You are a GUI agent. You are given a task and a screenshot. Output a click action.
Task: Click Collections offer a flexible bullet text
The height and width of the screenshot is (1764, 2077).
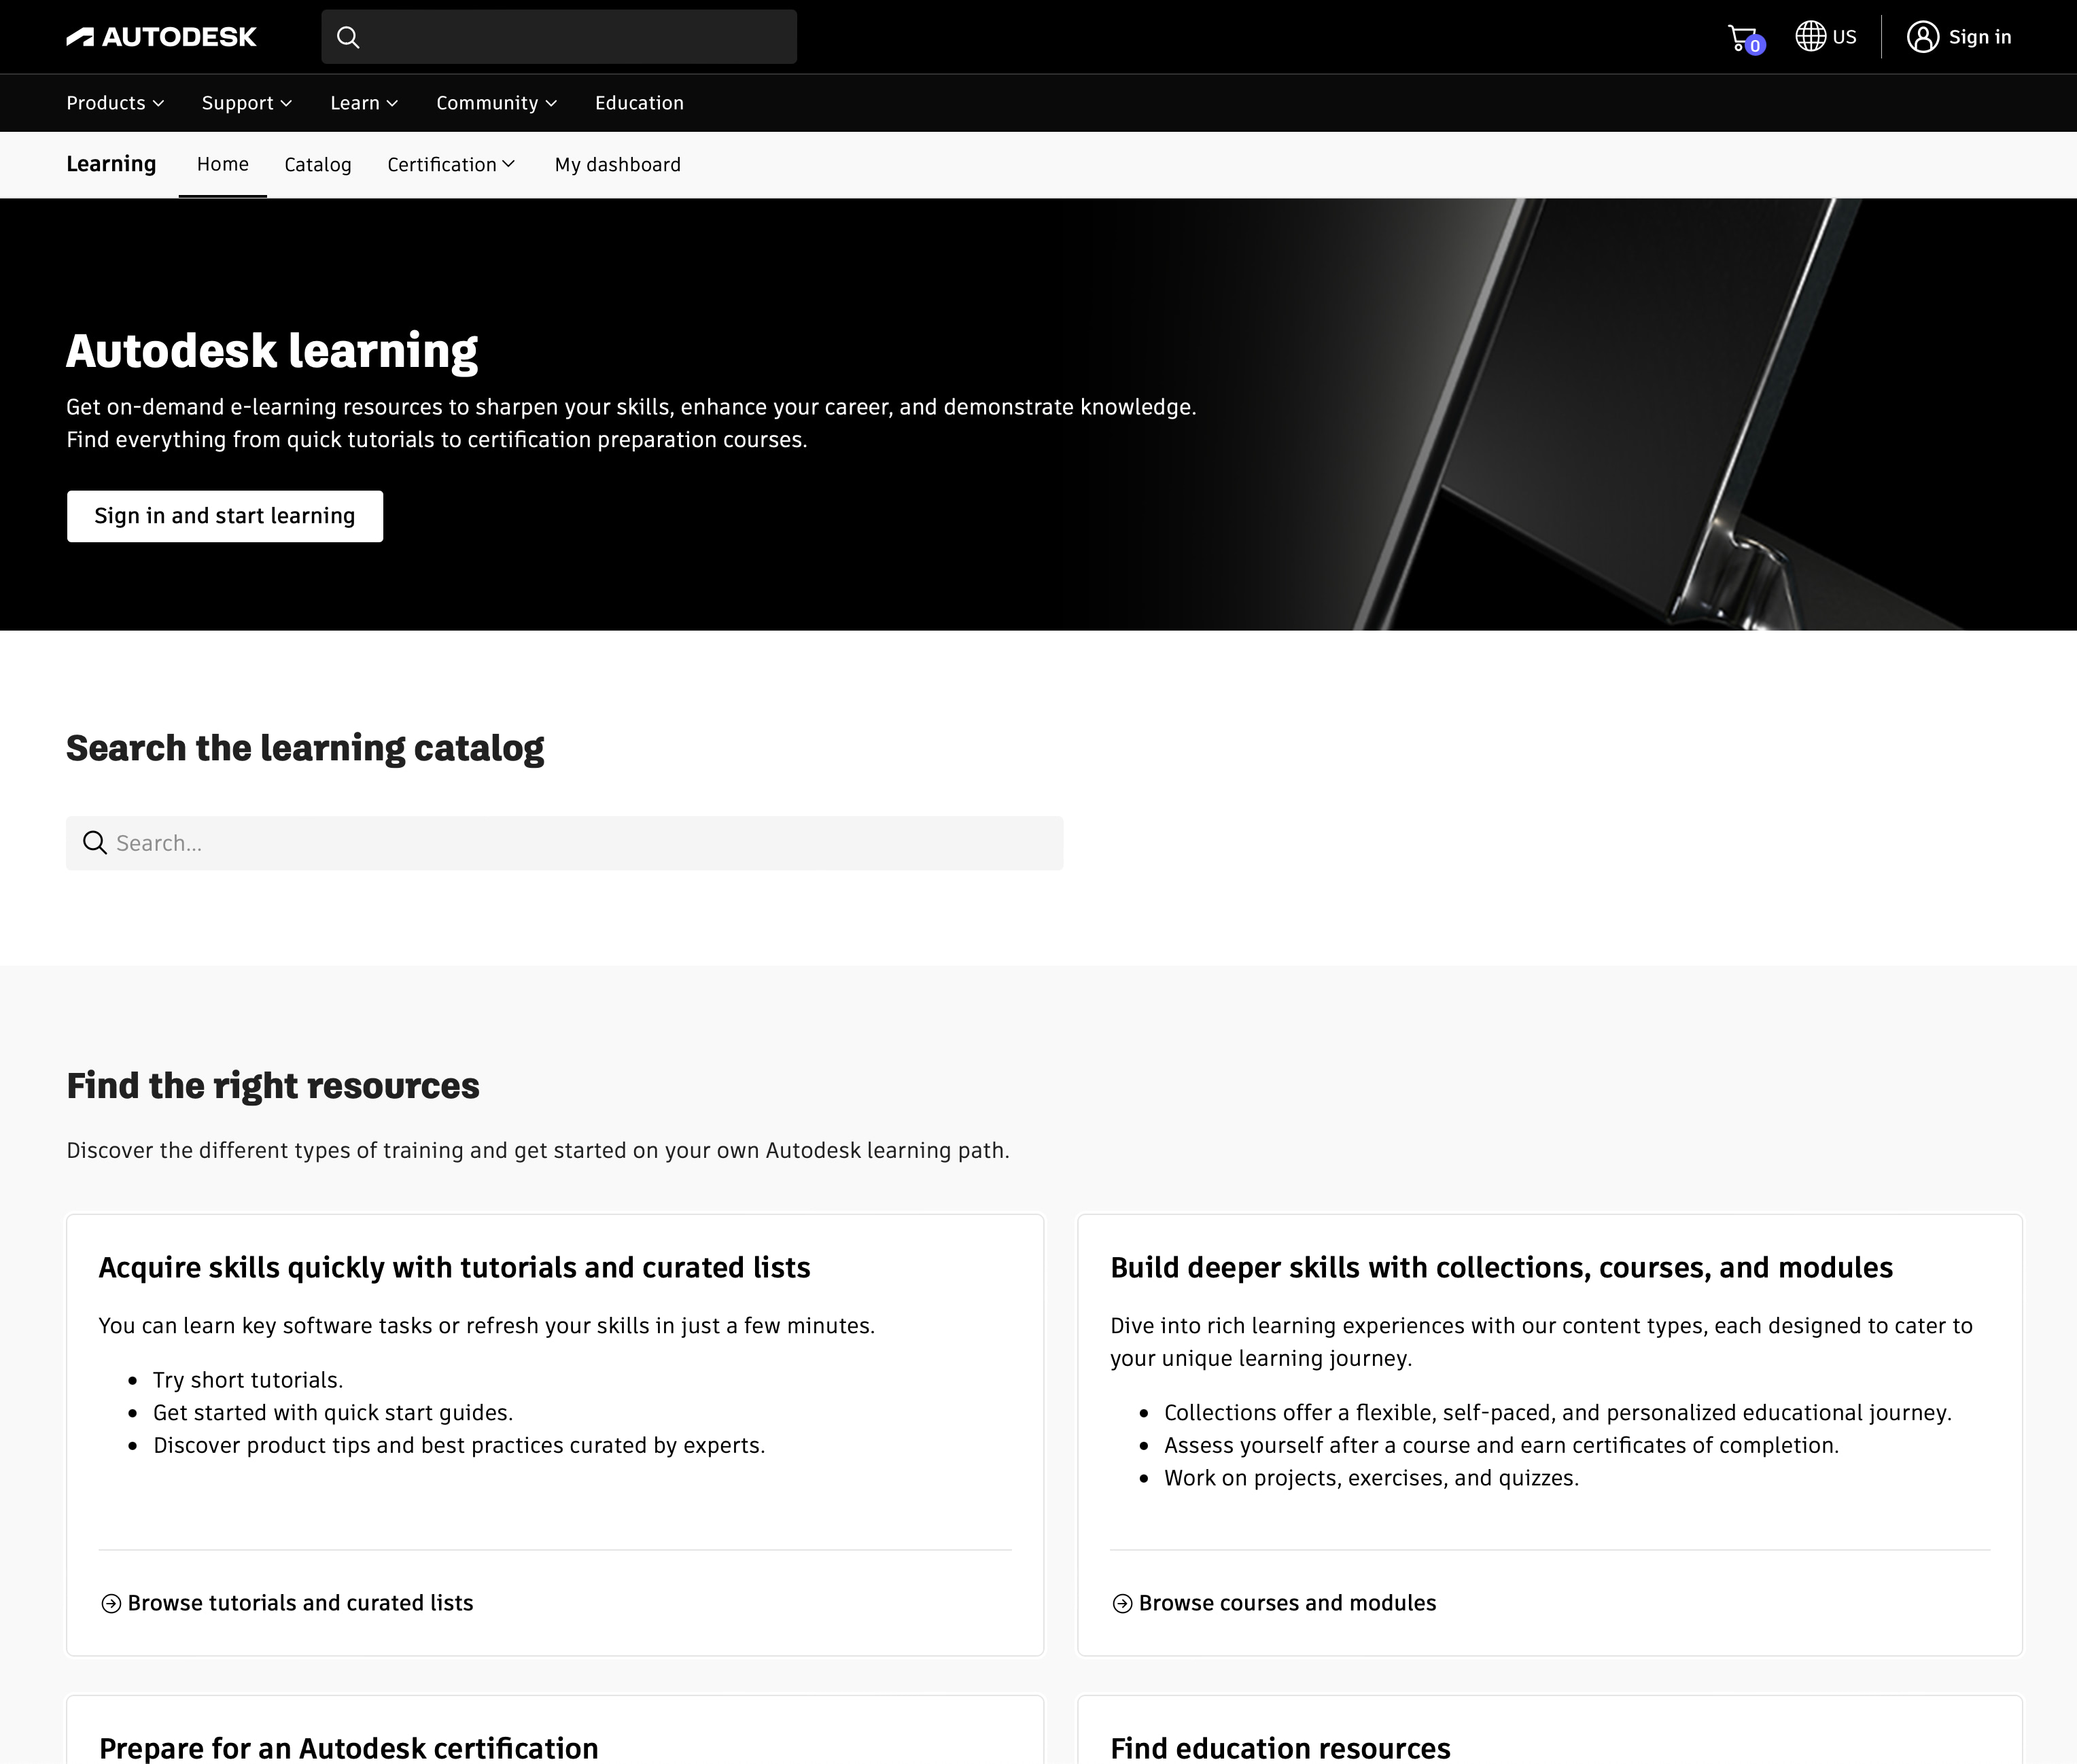[1557, 1413]
